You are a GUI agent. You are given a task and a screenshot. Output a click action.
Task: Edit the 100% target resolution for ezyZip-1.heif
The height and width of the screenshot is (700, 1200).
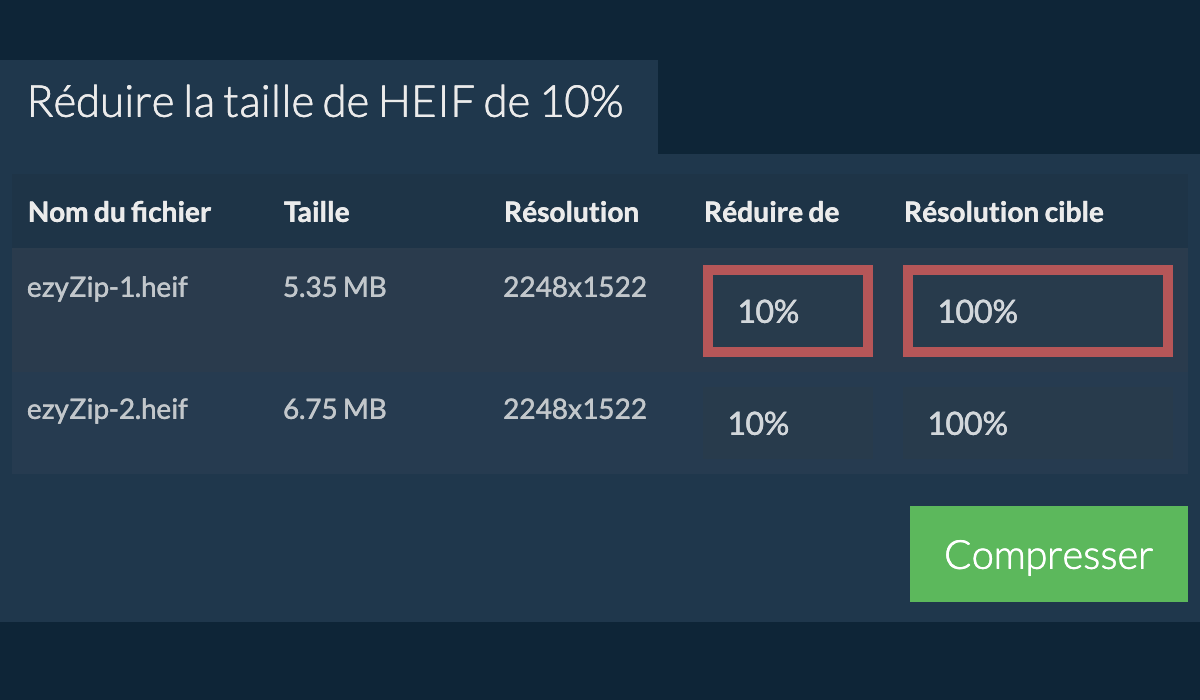click(x=1038, y=311)
